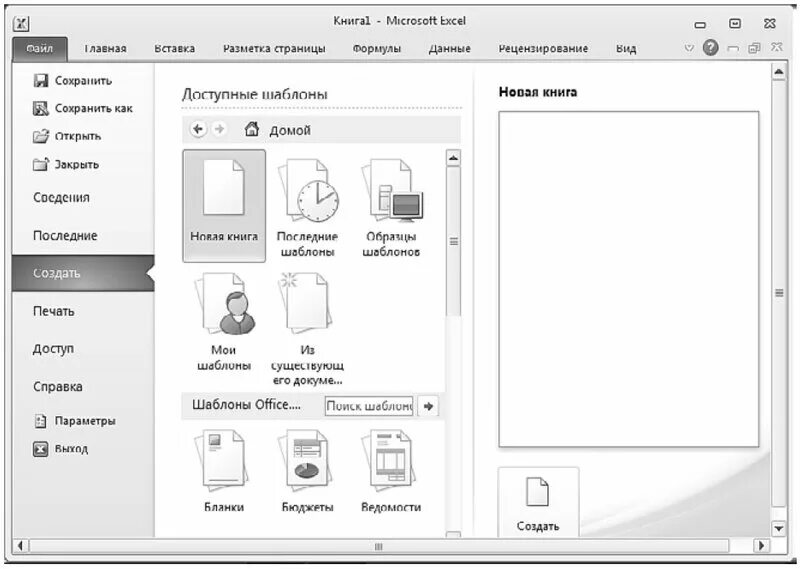Open the Доступ sharing section

53,349
